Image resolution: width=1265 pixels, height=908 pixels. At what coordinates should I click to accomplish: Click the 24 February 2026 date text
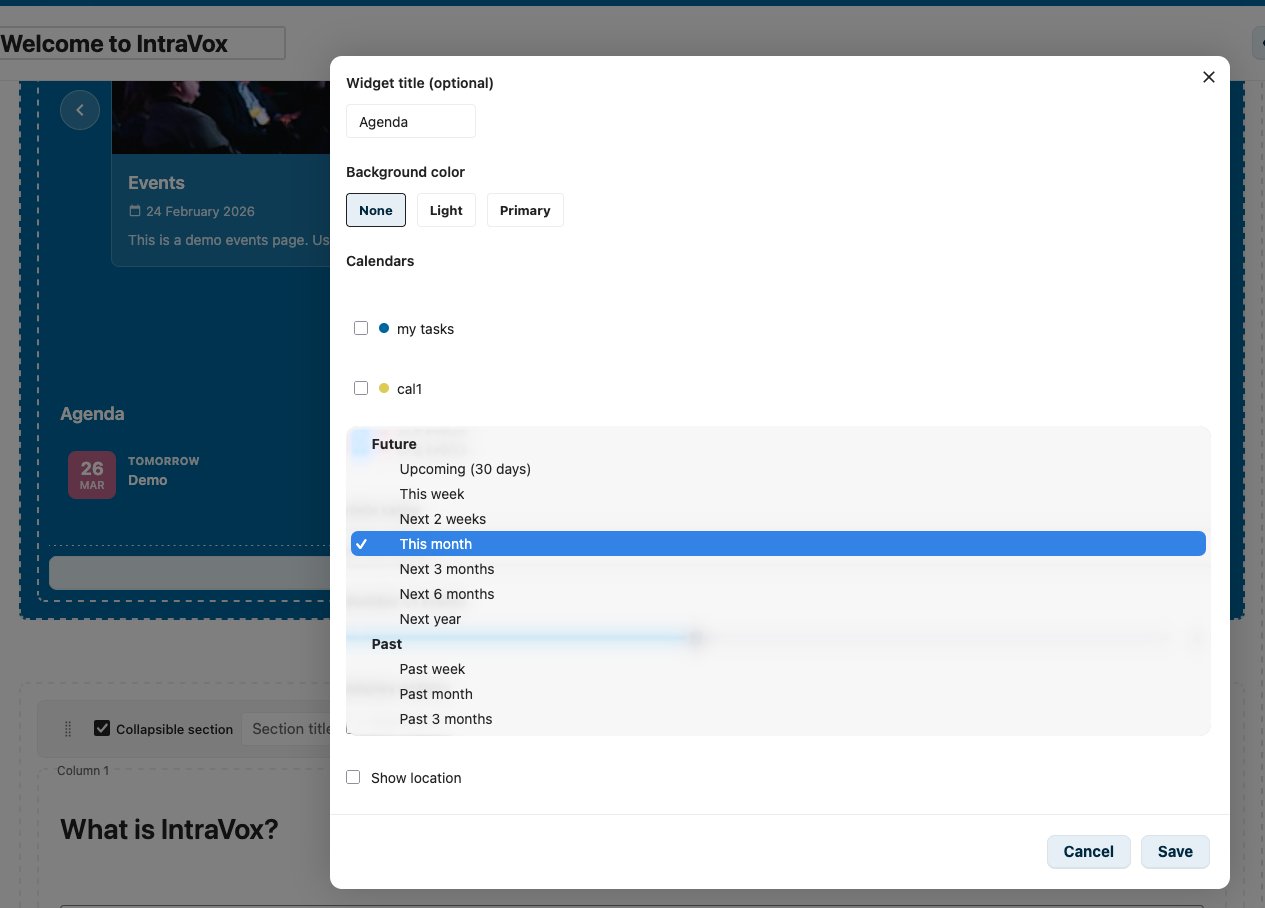point(200,211)
